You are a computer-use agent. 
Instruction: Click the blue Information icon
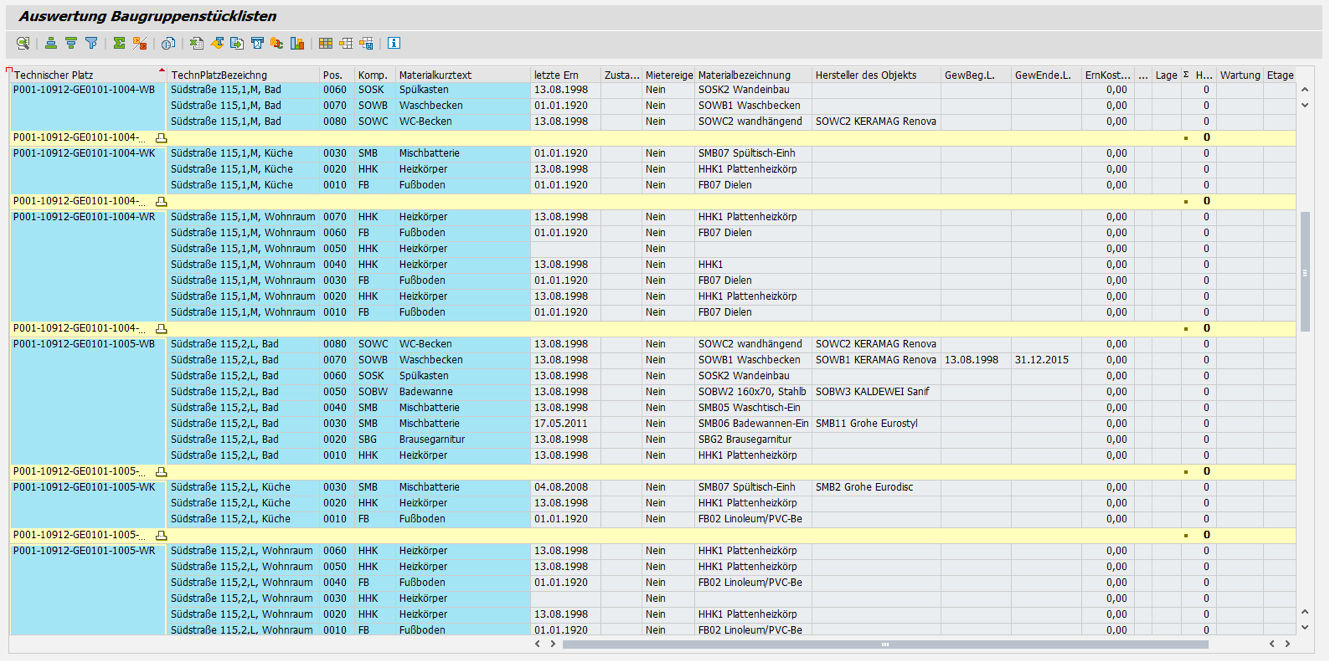coord(394,44)
